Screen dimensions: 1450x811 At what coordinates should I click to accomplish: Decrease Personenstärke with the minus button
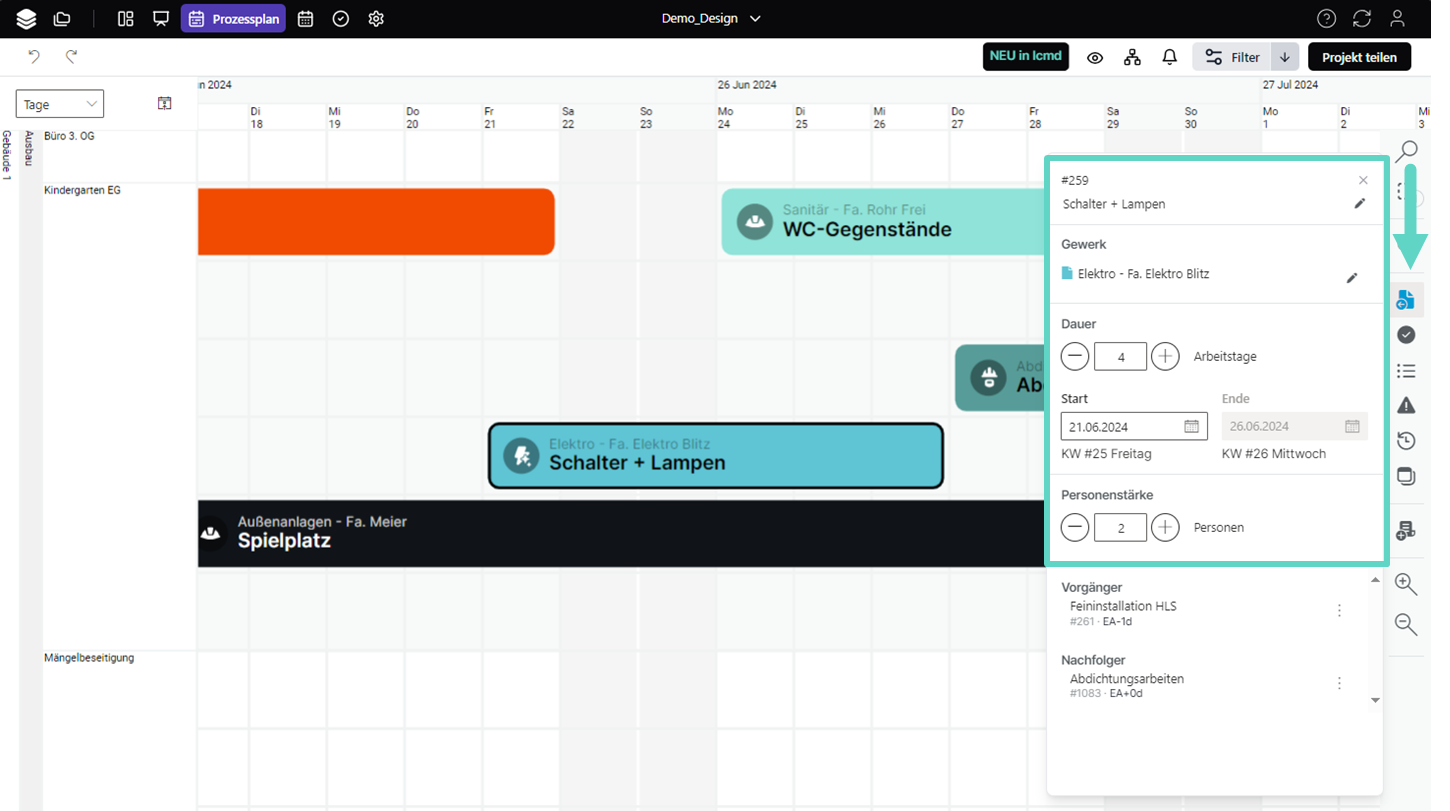[x=1075, y=527]
